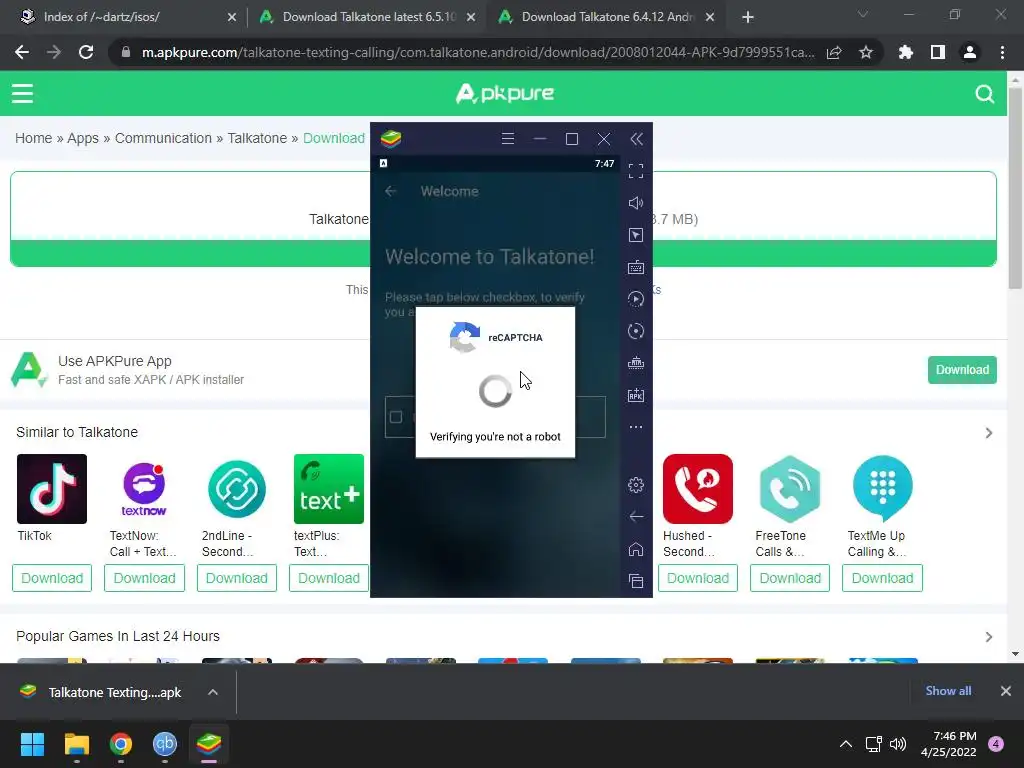Go to BlueStacks Android home
The width and height of the screenshot is (1024, 768).
635,549
